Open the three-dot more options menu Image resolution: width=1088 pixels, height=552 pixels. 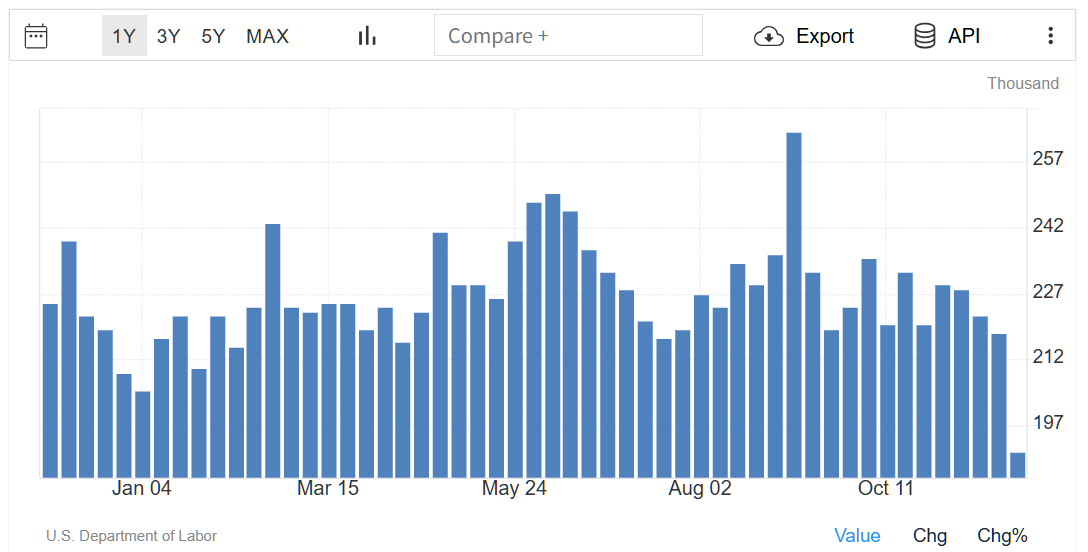[x=1050, y=36]
